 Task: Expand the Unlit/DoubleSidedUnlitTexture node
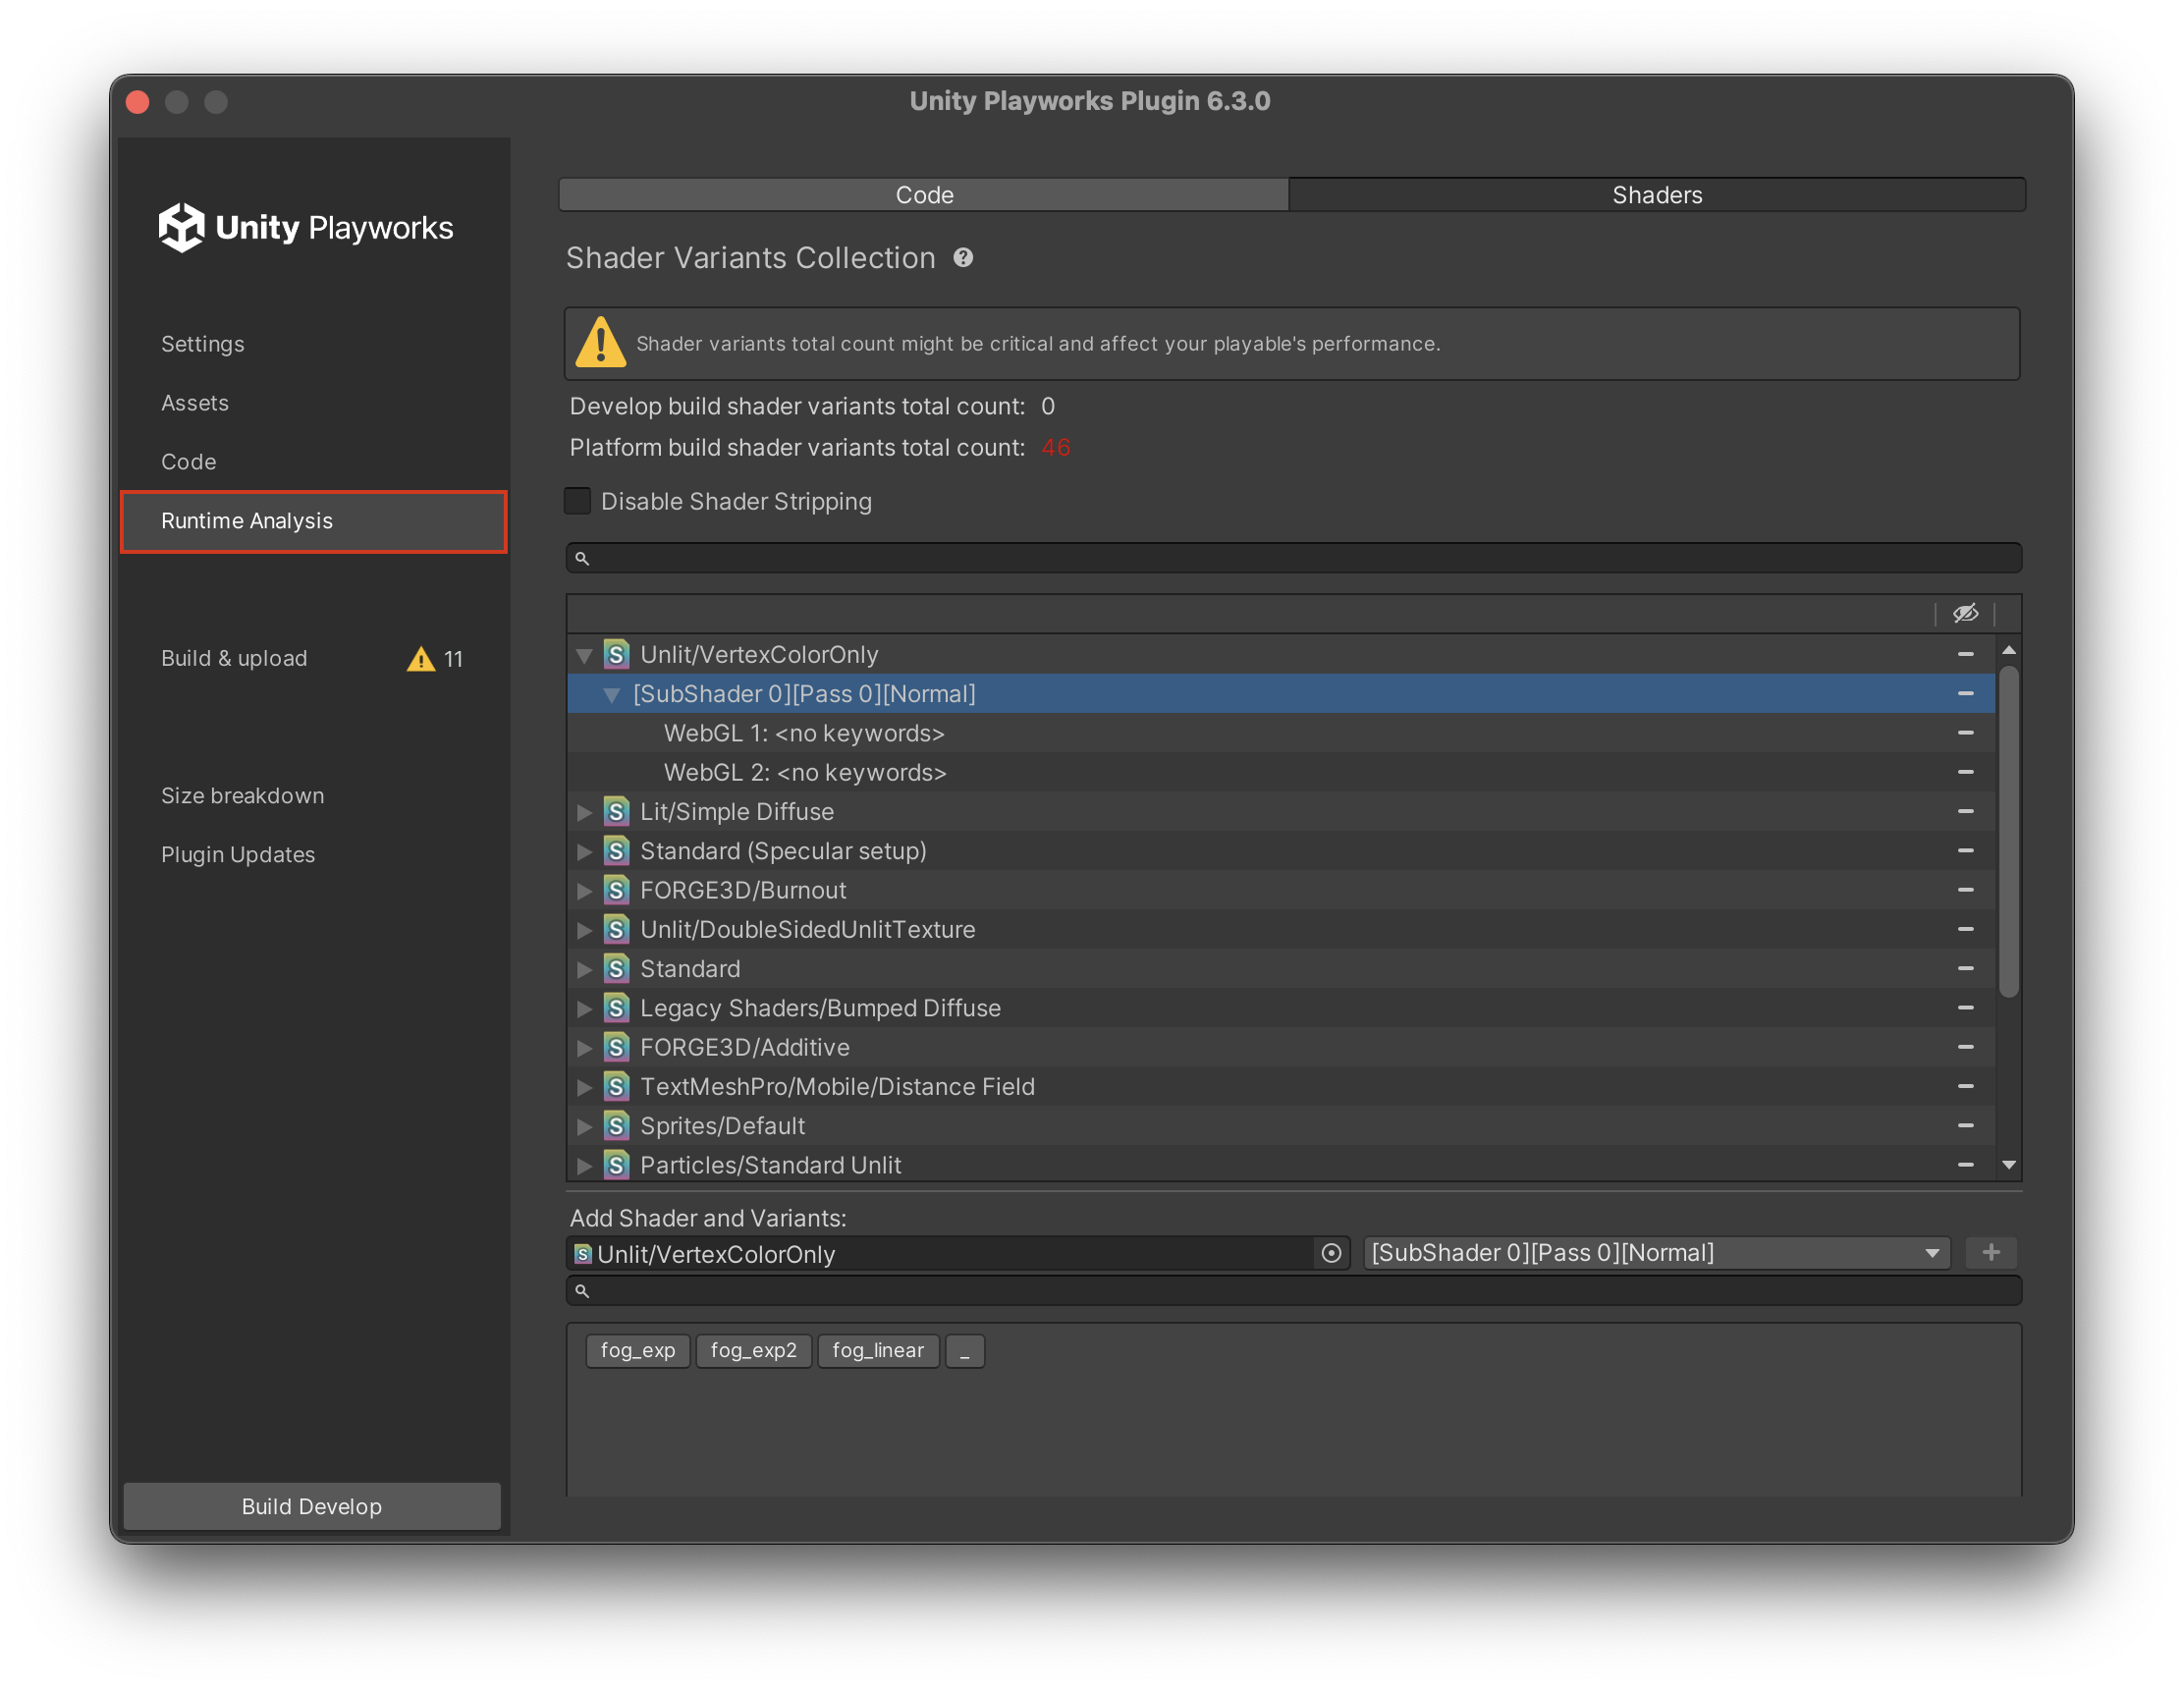click(584, 930)
